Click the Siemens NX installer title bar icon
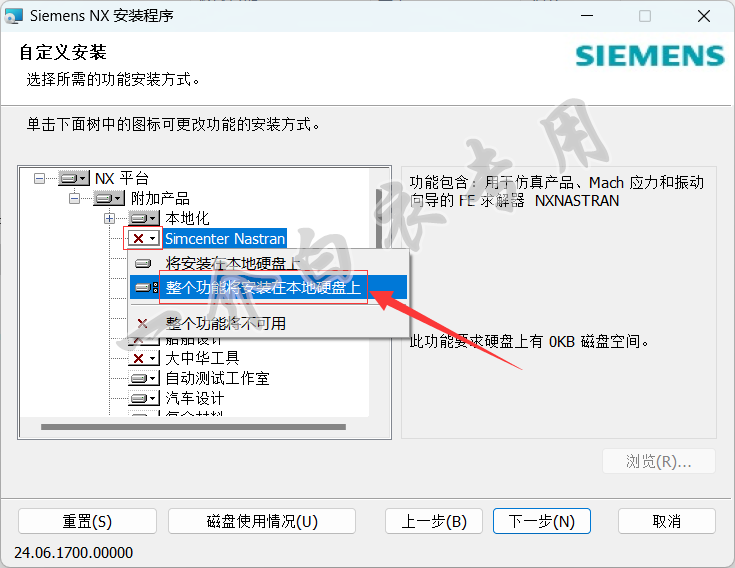 tap(14, 16)
